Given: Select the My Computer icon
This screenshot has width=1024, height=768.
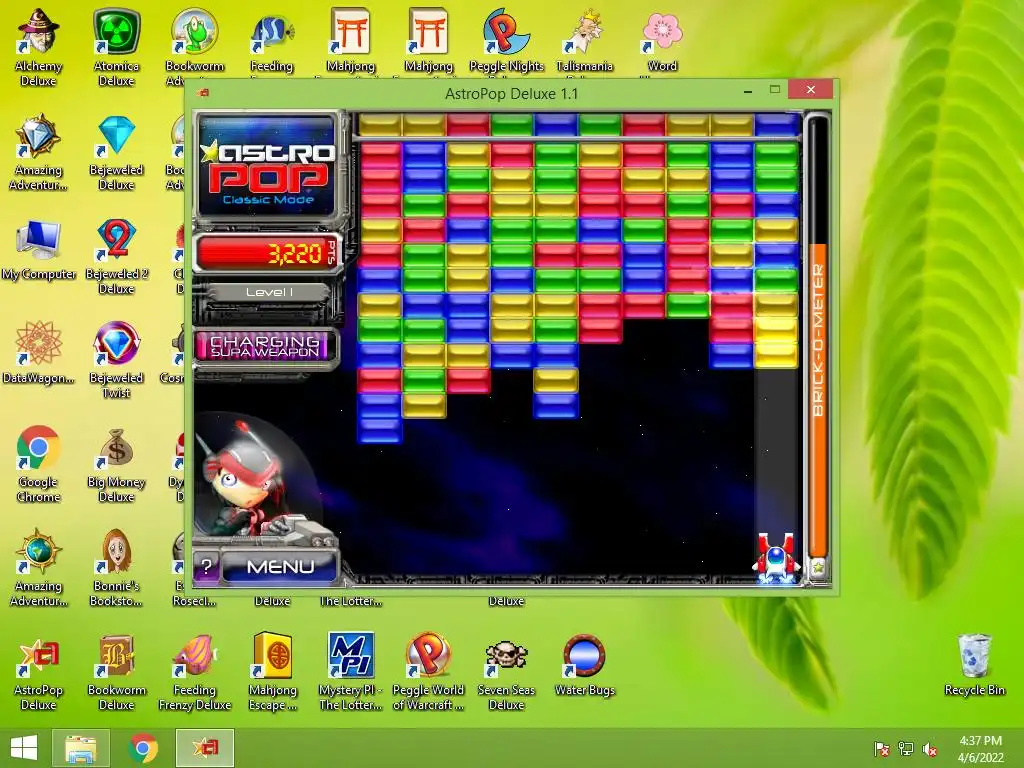Looking at the screenshot, I should [x=38, y=249].
